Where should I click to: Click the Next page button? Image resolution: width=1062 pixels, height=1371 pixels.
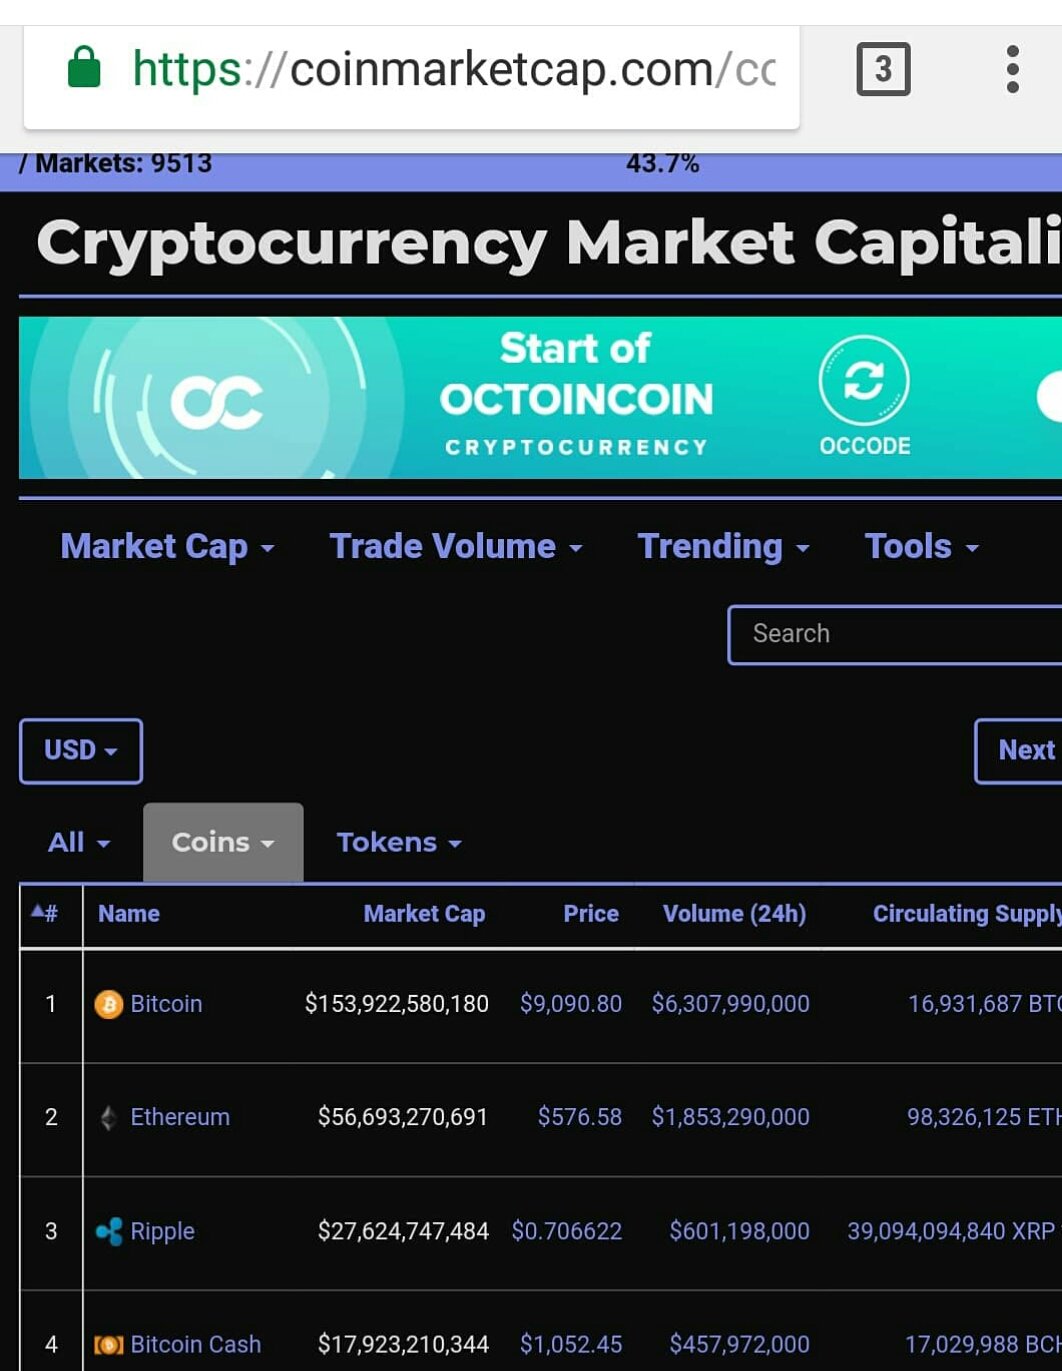pos(1019,751)
